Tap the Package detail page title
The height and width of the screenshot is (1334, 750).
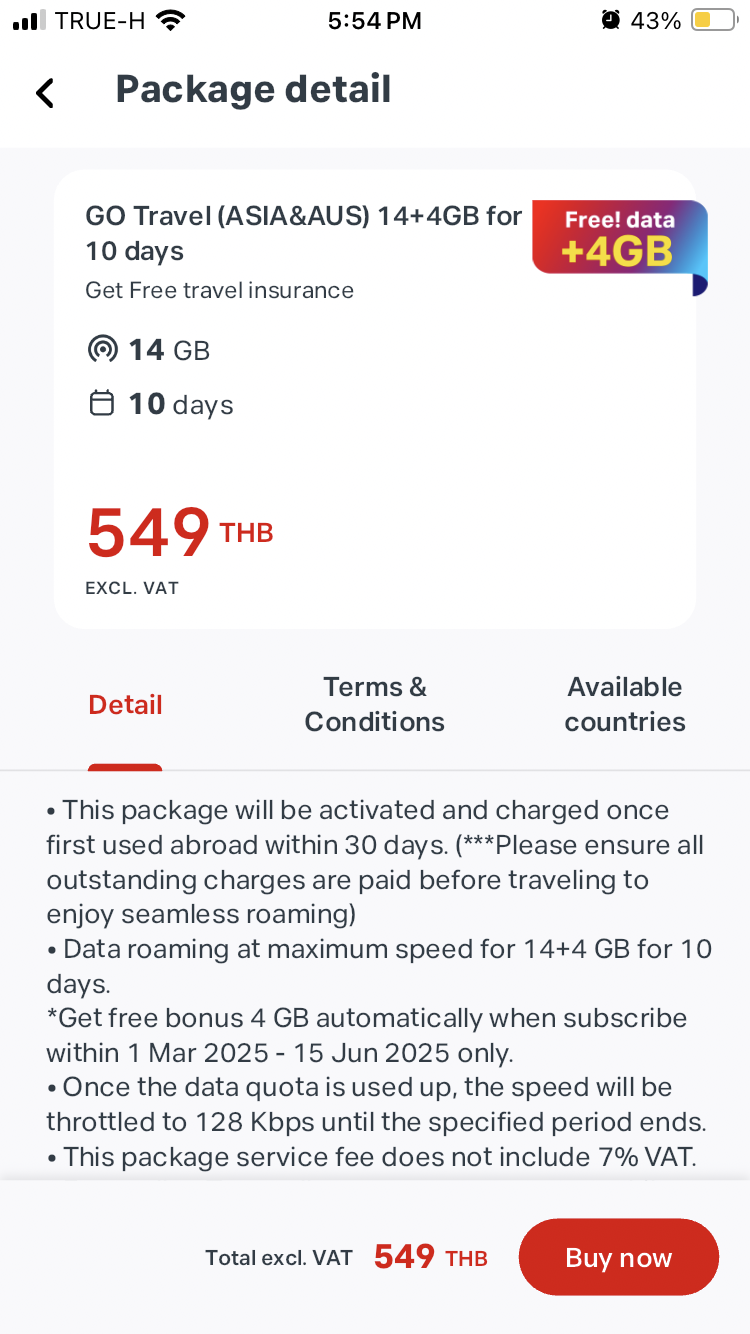253,90
